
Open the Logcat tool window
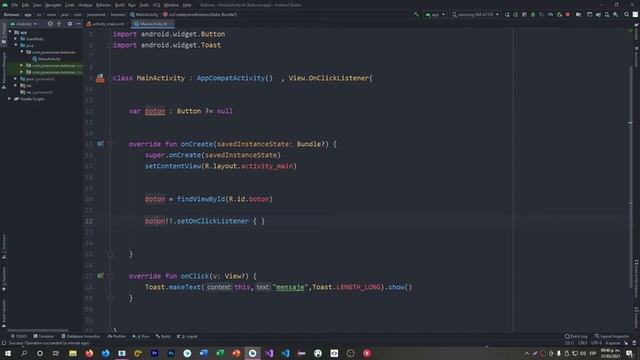[x=187, y=336]
